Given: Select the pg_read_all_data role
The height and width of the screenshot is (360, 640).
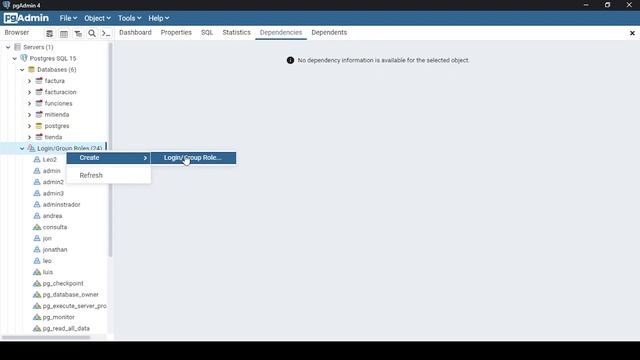Looking at the screenshot, I should [66, 328].
